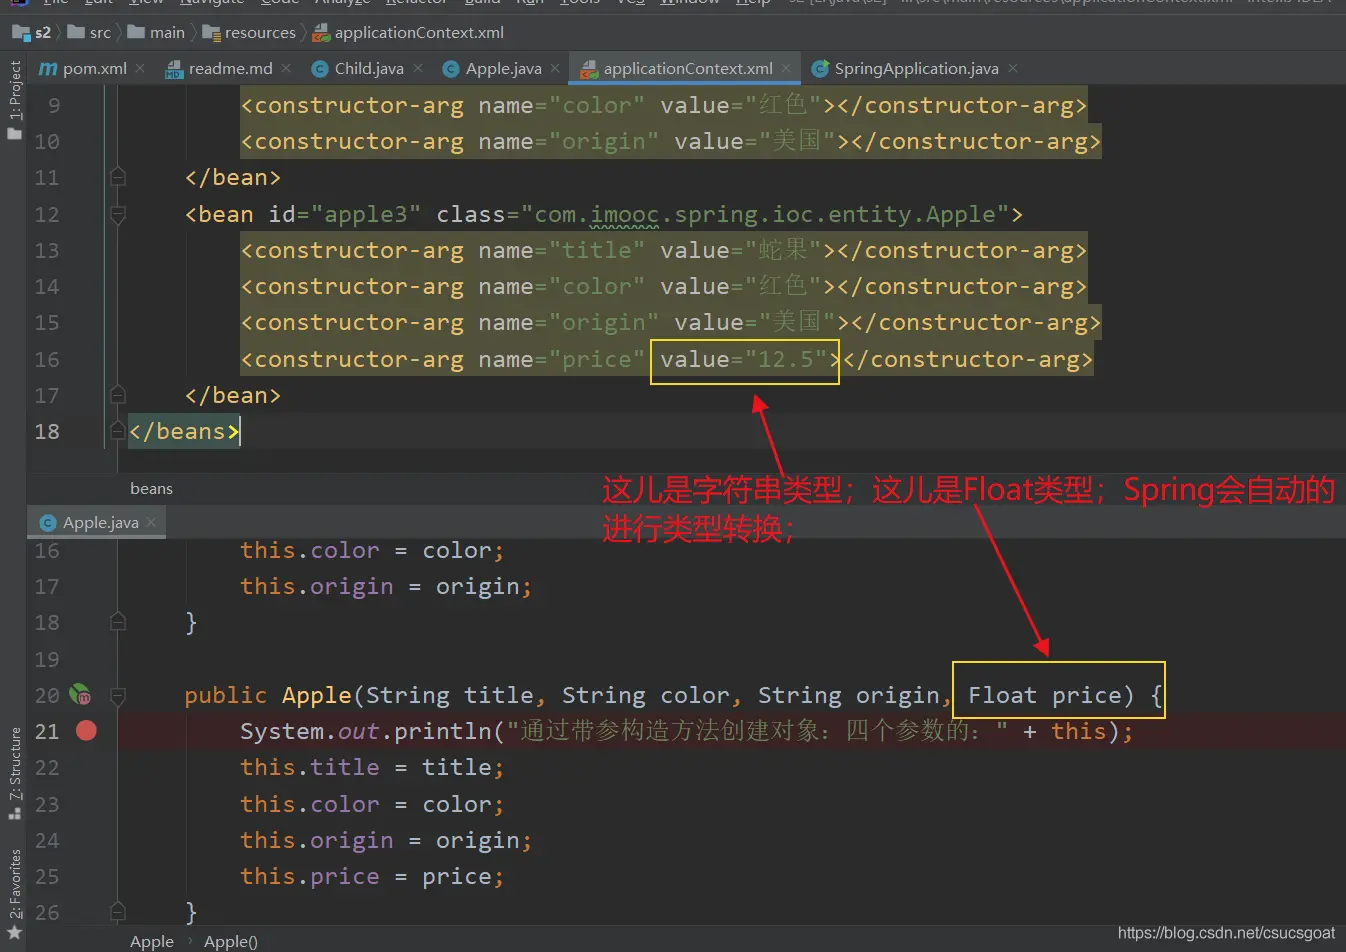This screenshot has height=952, width=1346.
Task: Click the Spring bean gutter icon on line 20
Action: coord(80,695)
